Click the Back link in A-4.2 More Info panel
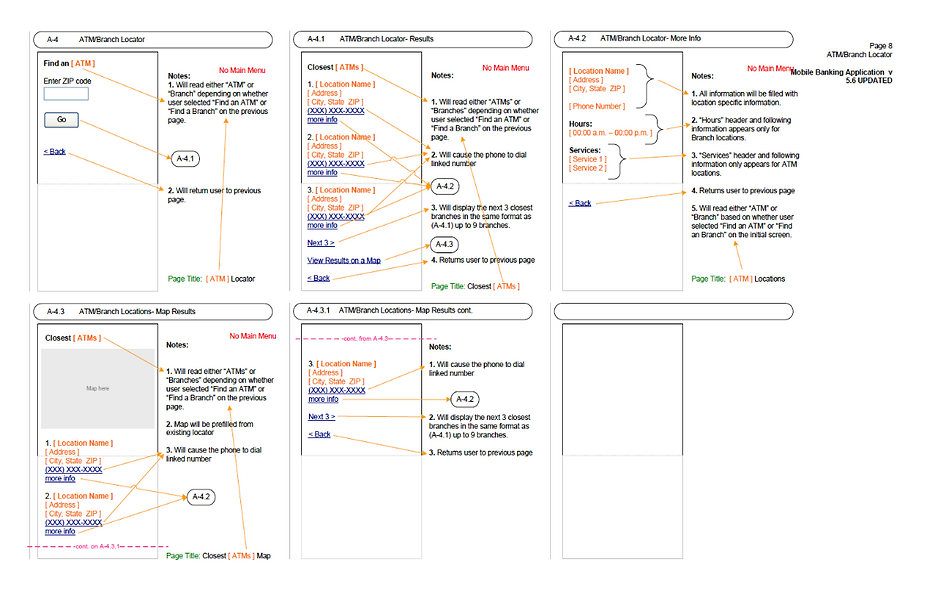The height and width of the screenshot is (601, 932). coord(580,203)
